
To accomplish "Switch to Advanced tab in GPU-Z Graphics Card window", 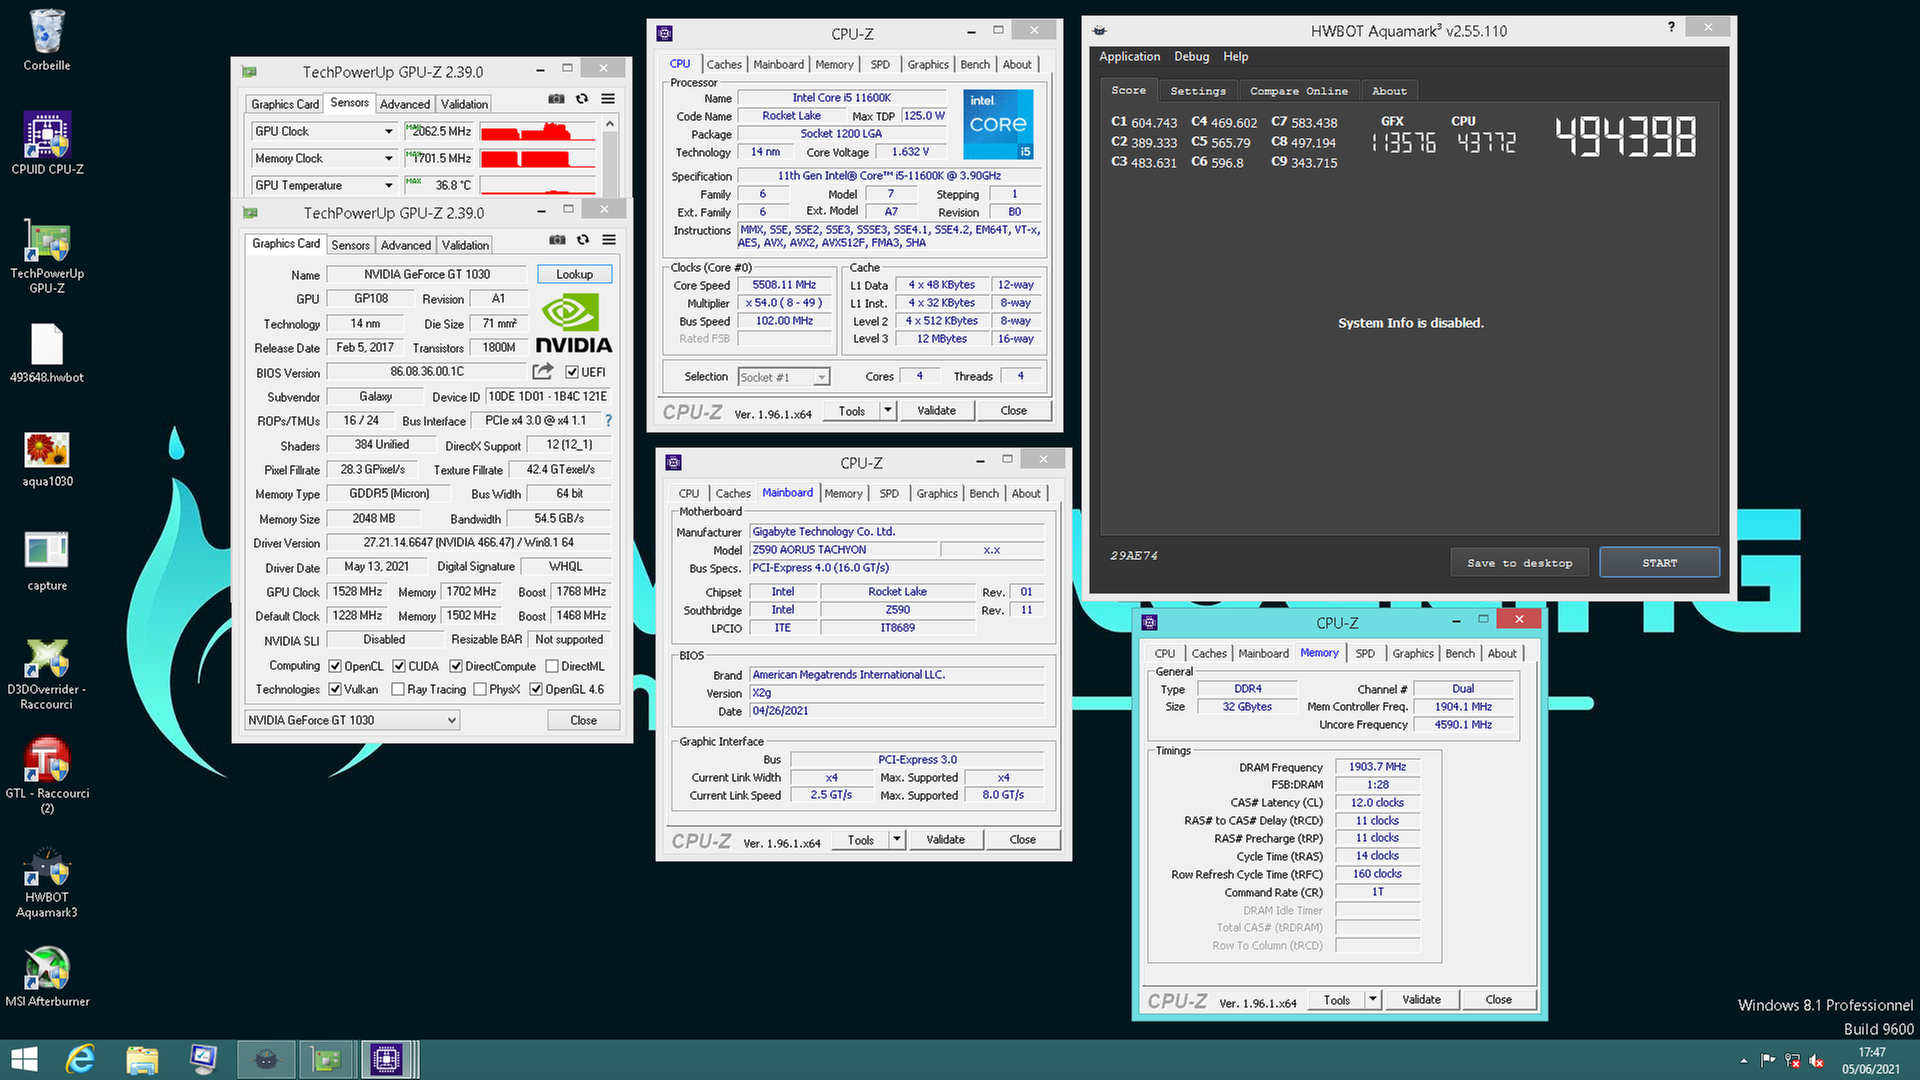I will coord(406,245).
